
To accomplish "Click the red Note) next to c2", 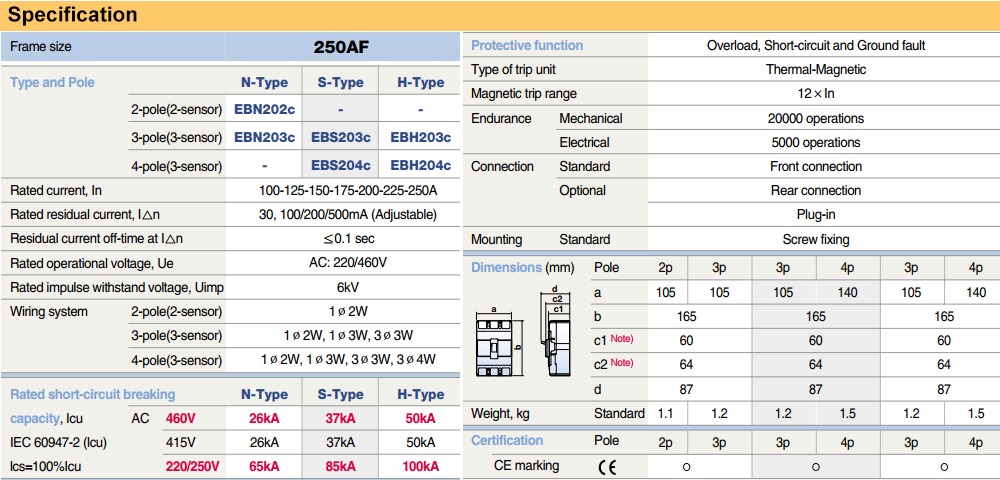I will (x=622, y=363).
